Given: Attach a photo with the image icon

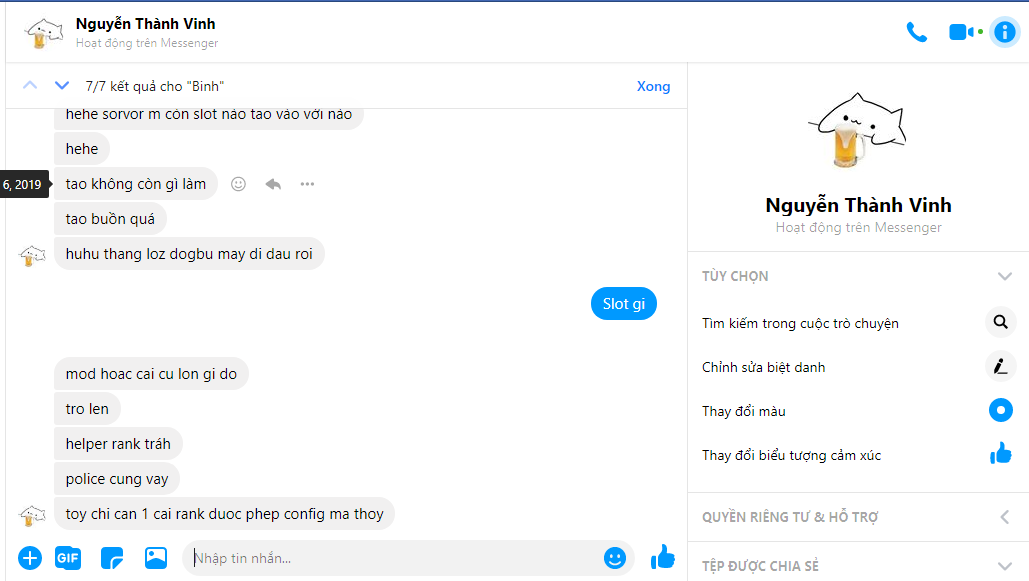Looking at the screenshot, I should click(156, 558).
